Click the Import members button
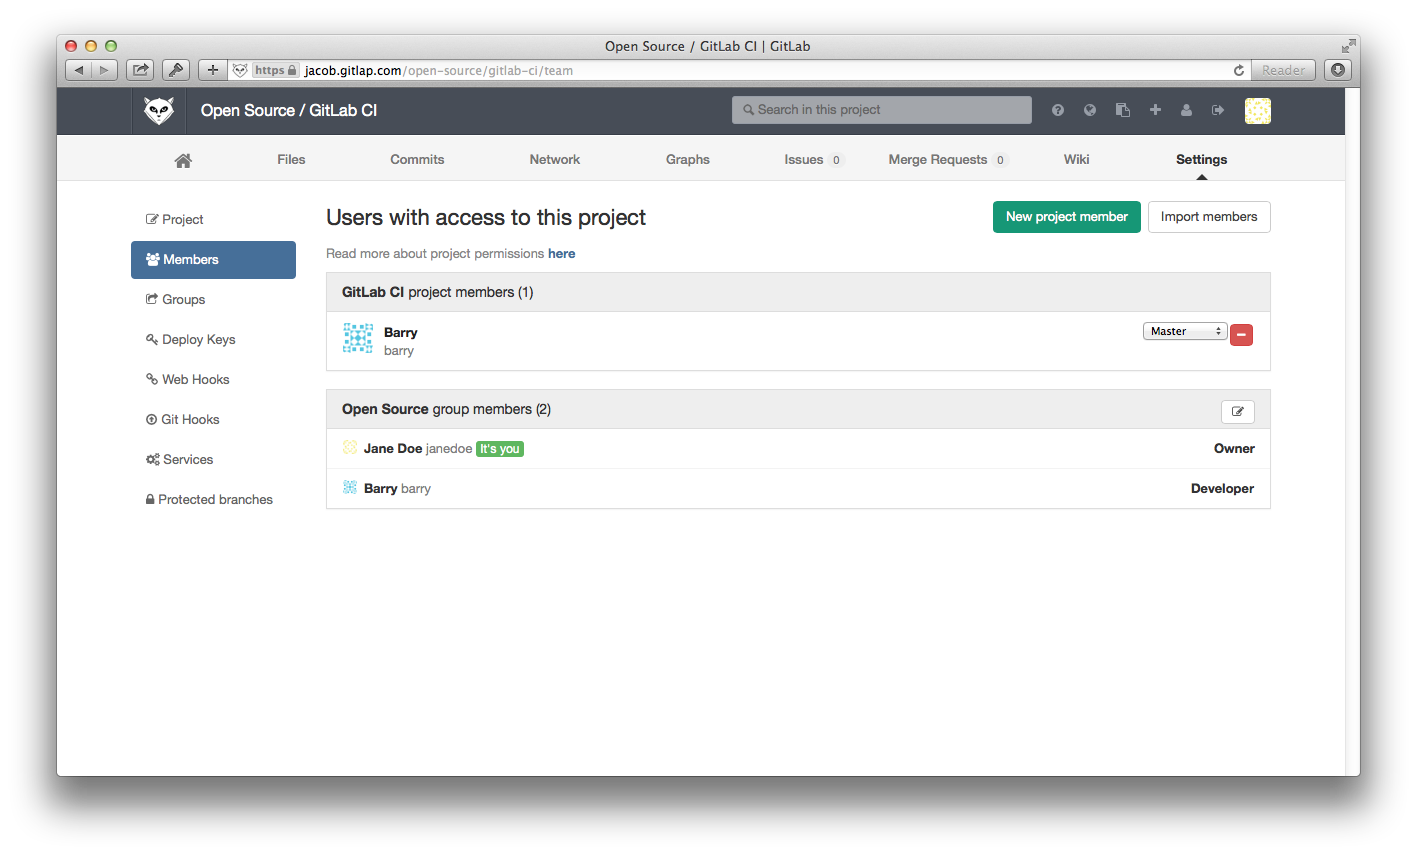The image size is (1417, 855). [1209, 216]
